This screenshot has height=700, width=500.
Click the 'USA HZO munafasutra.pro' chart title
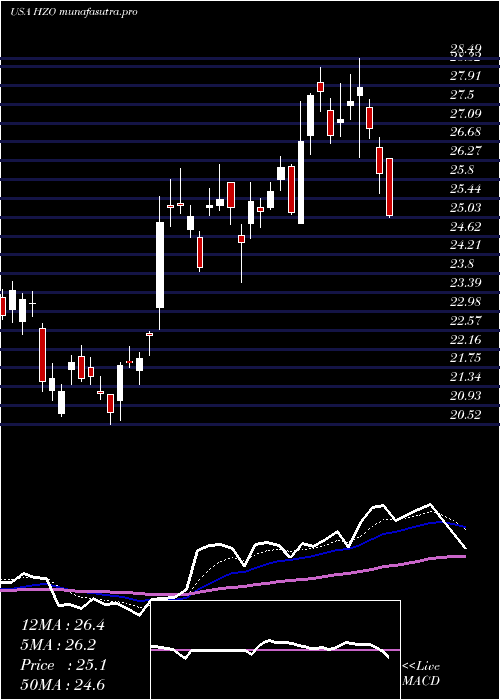point(73,12)
